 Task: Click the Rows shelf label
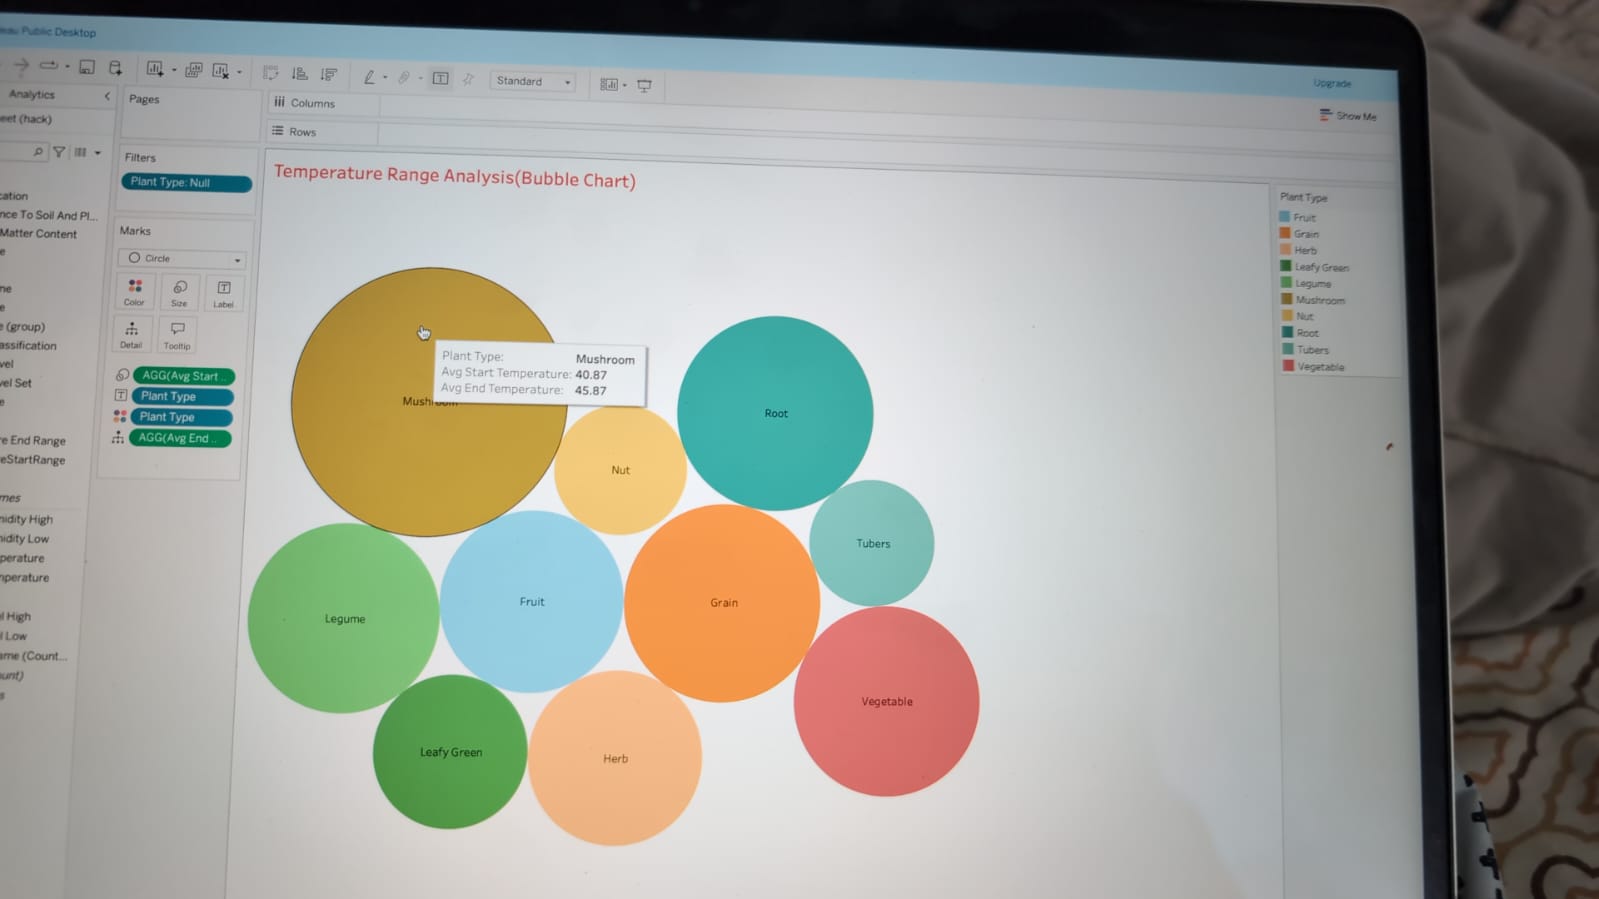pyautogui.click(x=302, y=132)
